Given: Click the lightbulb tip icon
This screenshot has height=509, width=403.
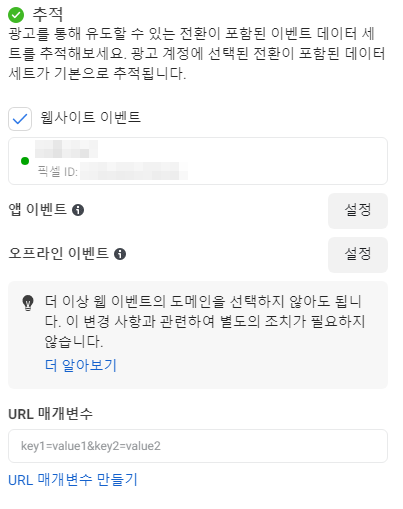Looking at the screenshot, I should (x=28, y=303).
